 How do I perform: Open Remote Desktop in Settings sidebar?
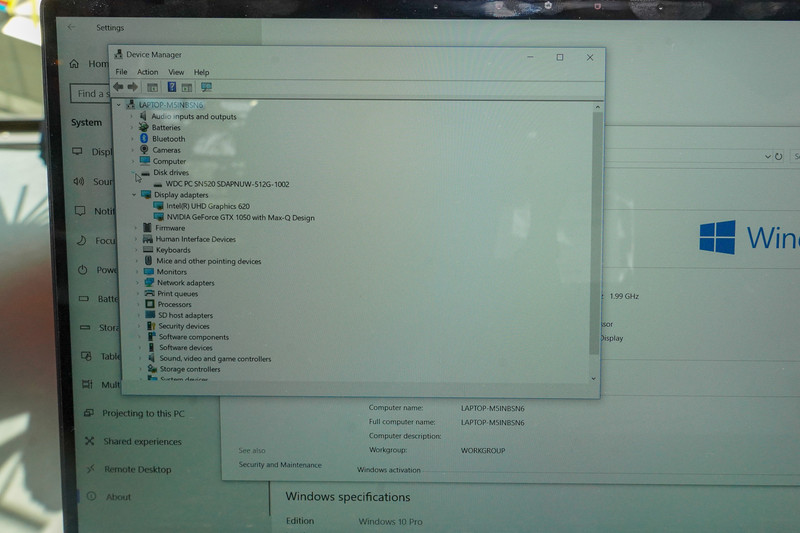pyautogui.click(x=138, y=469)
